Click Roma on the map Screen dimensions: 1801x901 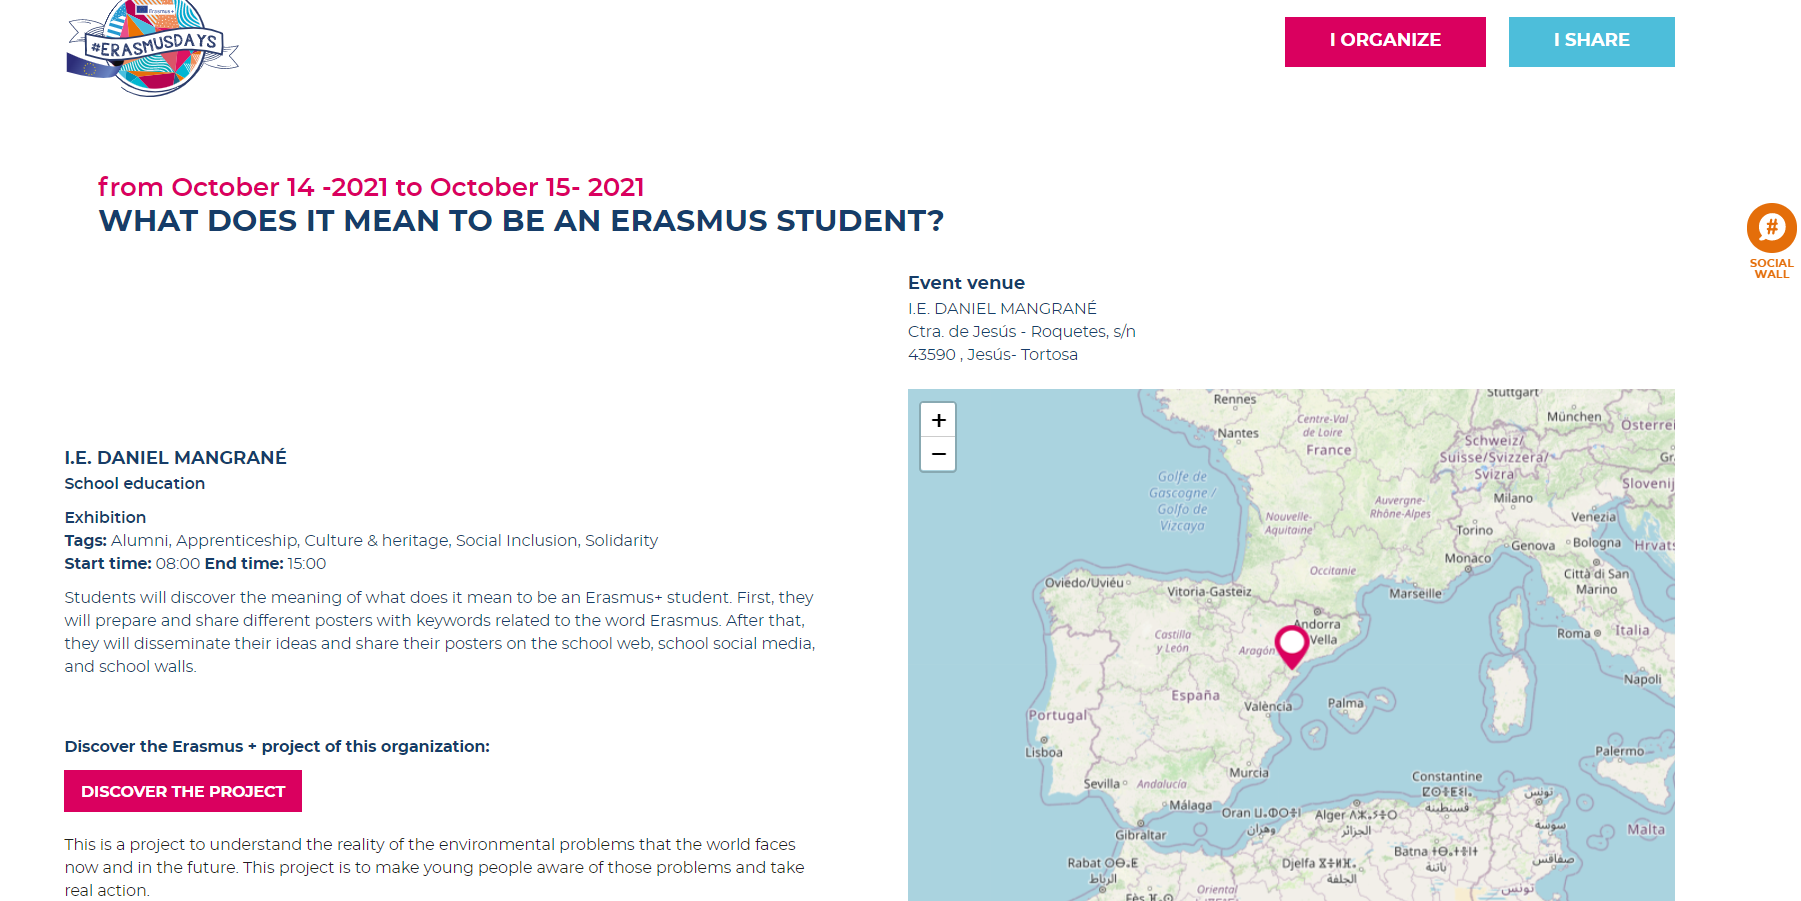(x=1574, y=633)
